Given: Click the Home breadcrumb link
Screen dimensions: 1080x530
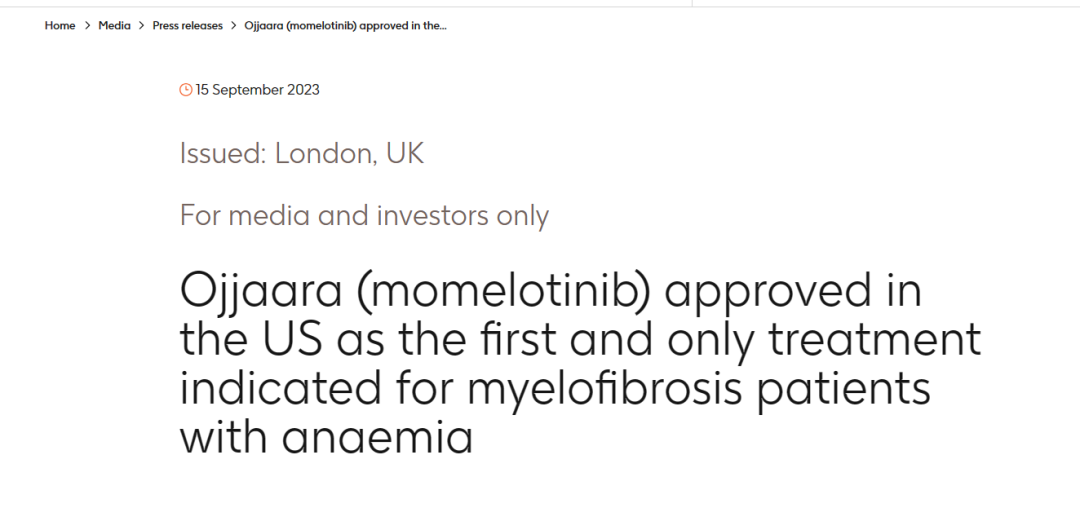Looking at the screenshot, I should click(60, 26).
